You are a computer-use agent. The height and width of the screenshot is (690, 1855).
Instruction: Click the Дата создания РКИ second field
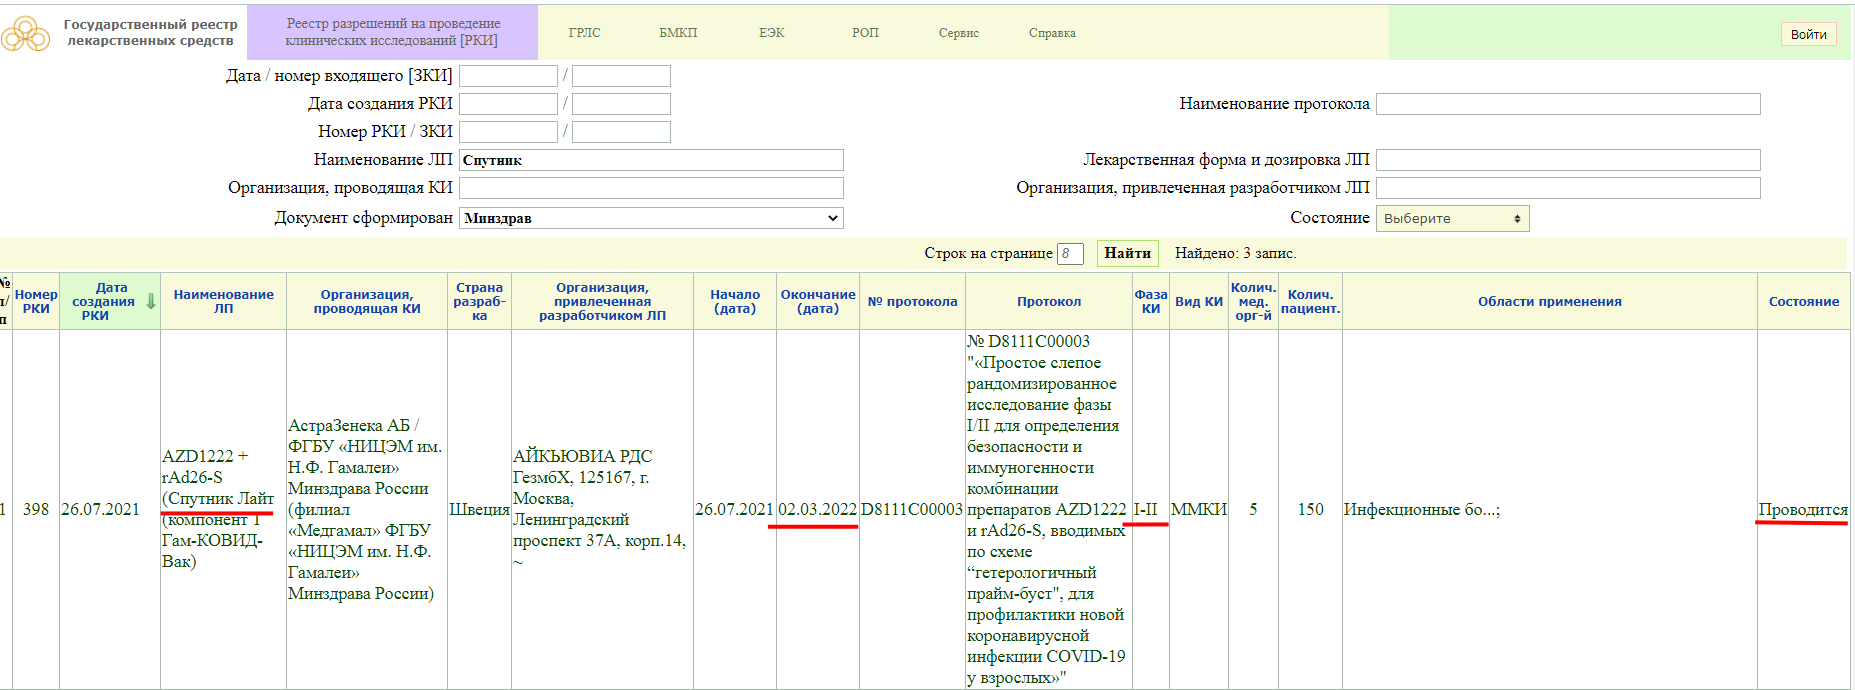coord(621,104)
